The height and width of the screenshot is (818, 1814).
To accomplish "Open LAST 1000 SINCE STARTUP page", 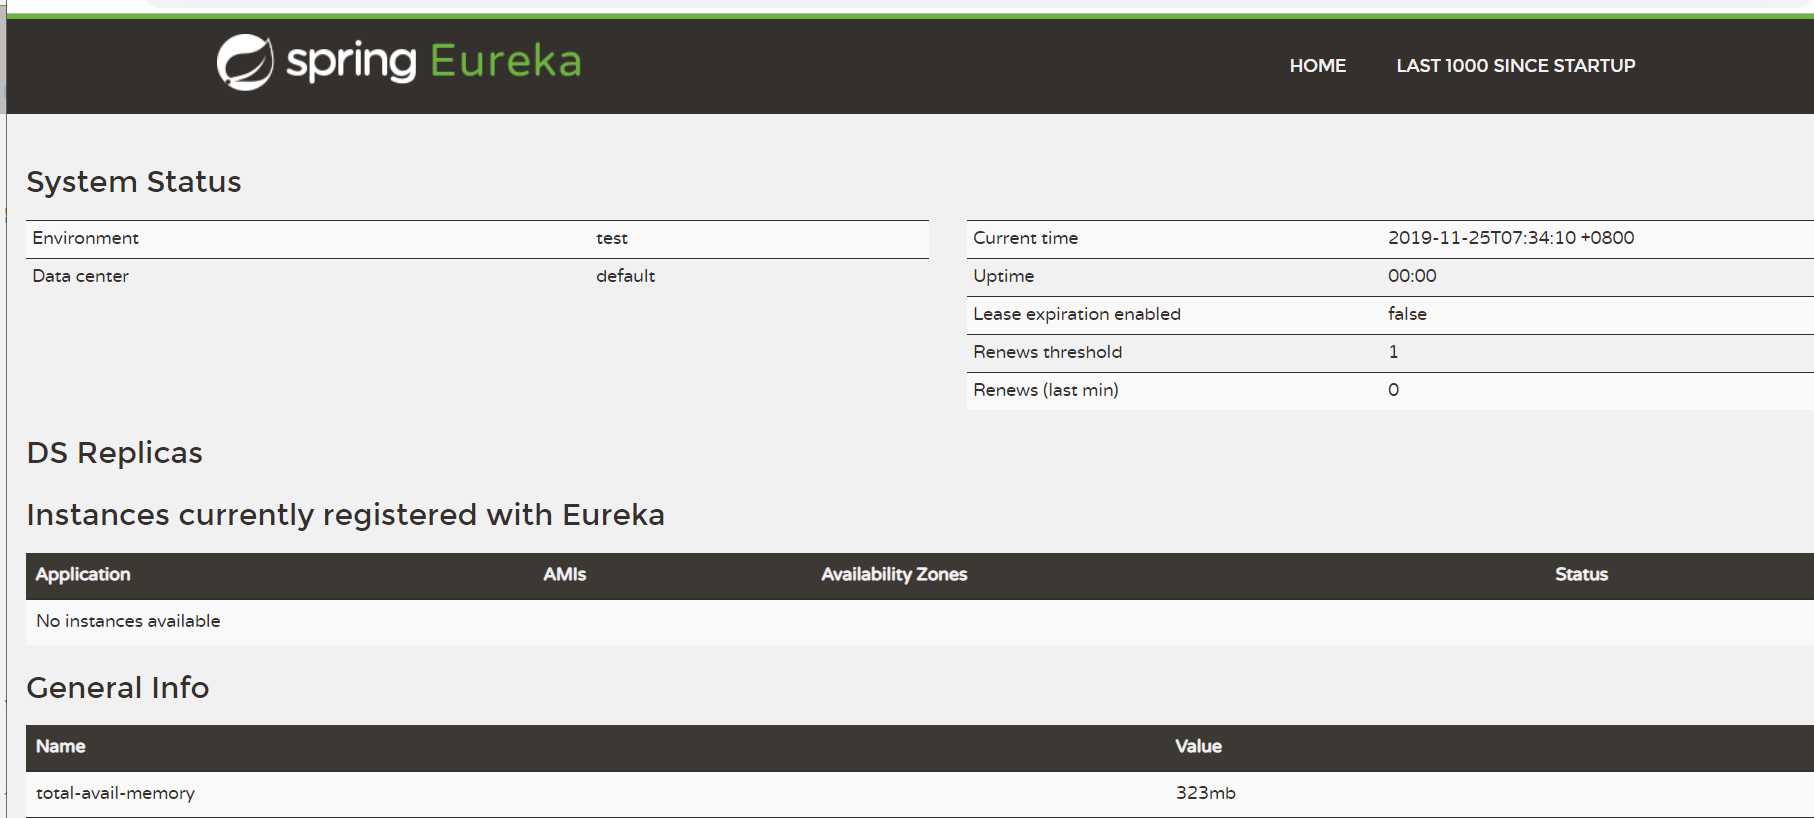I will [1515, 66].
